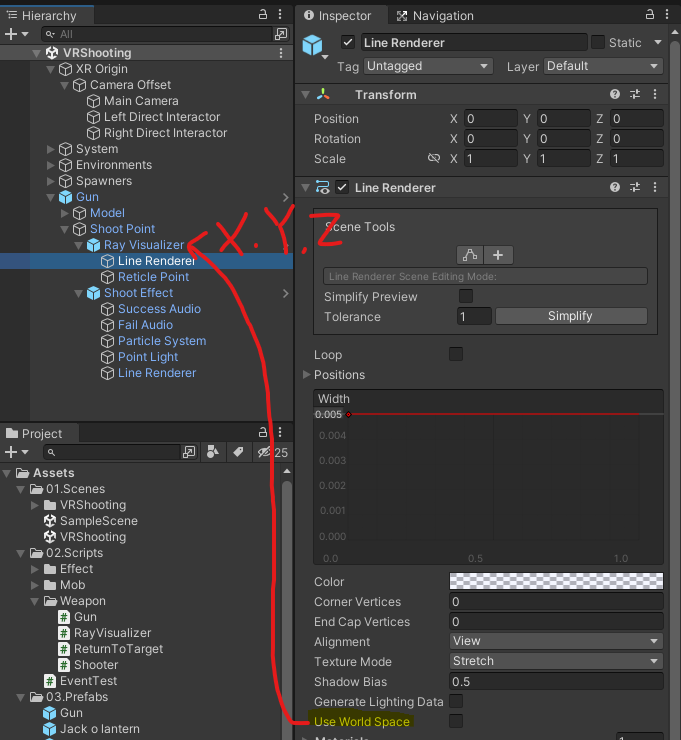
Task: Click the Simplify button
Action: pyautogui.click(x=571, y=316)
